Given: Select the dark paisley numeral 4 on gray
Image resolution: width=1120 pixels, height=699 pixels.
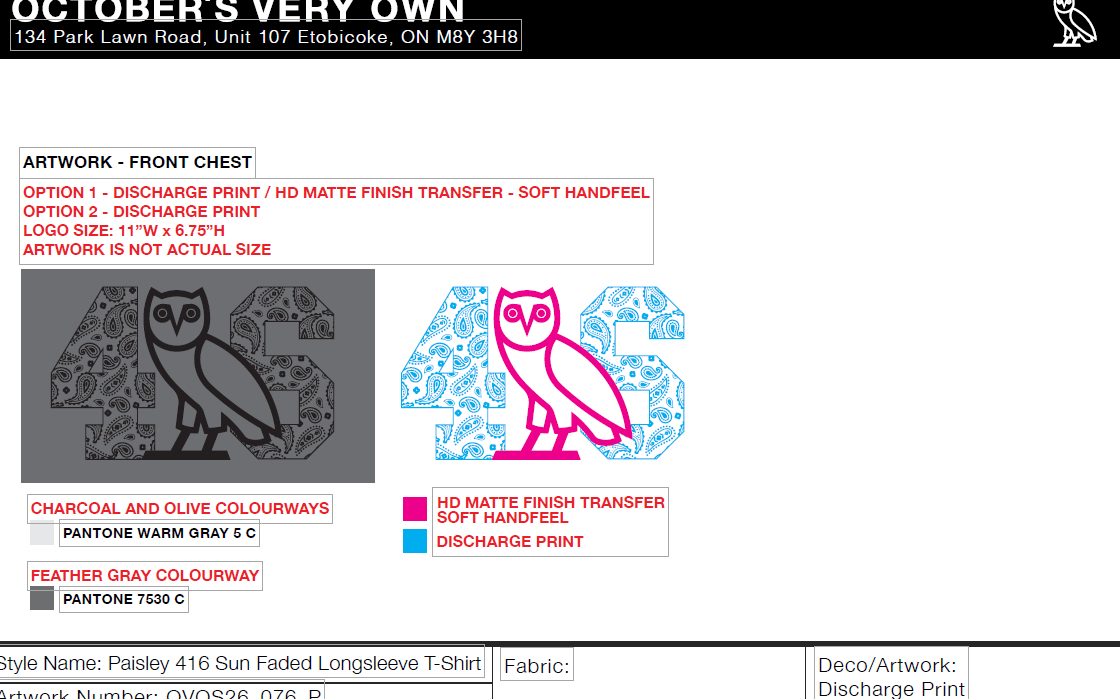Looking at the screenshot, I should coord(96,373).
